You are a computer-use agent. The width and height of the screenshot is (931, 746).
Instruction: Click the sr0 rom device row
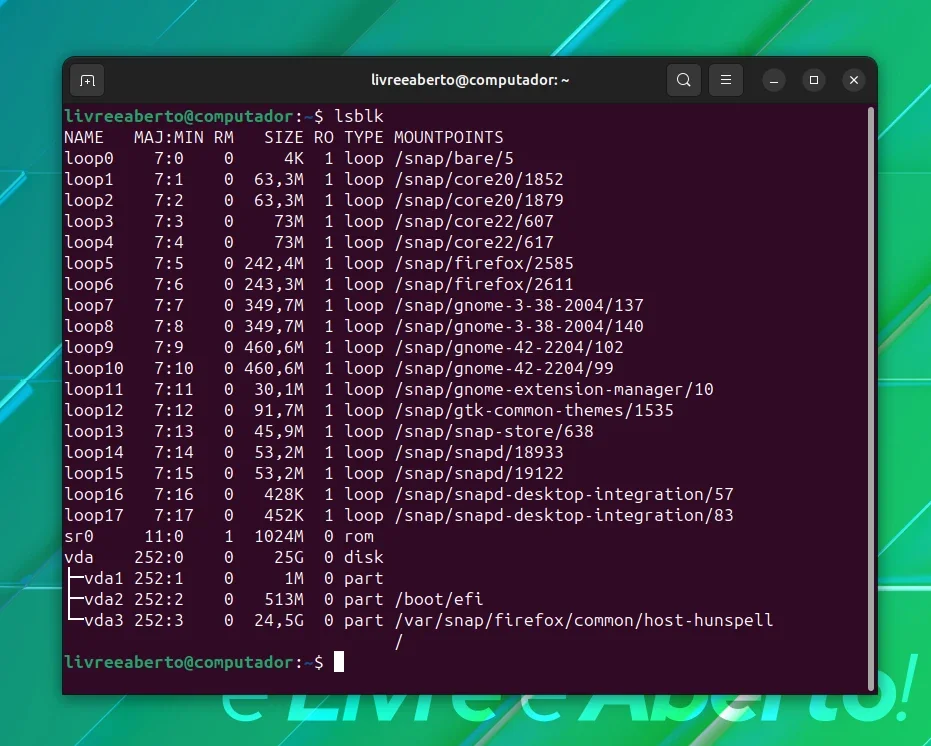(219, 536)
